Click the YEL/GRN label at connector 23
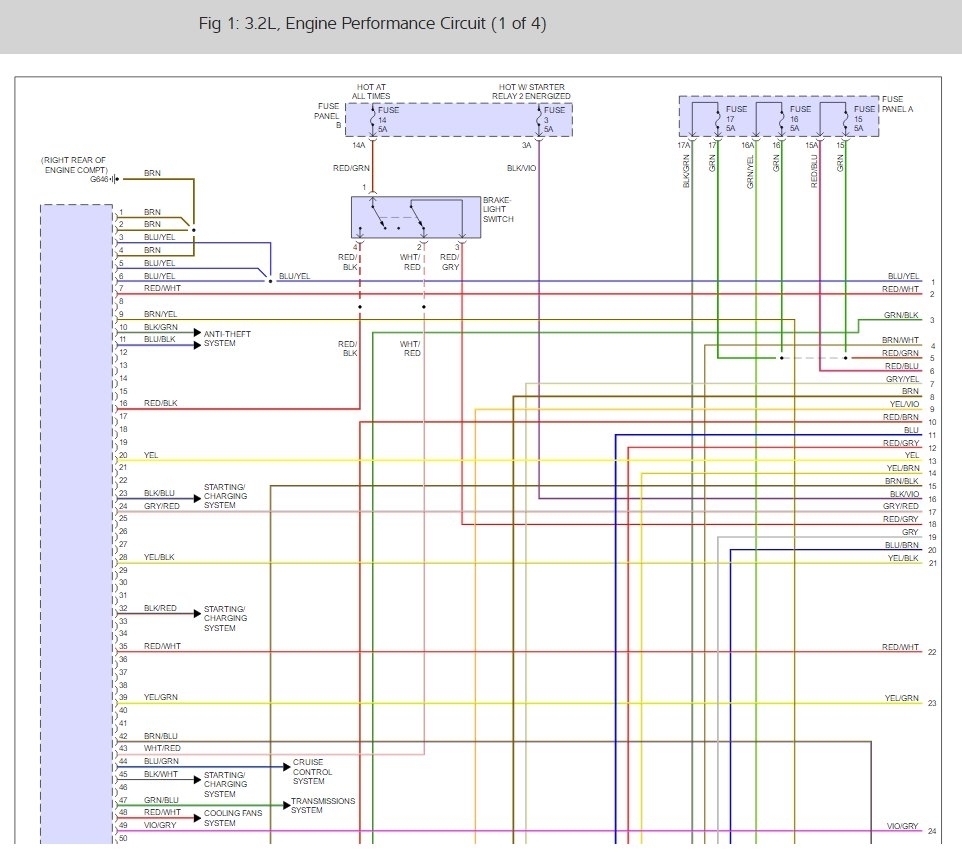The image size is (962, 858). pyautogui.click(x=902, y=698)
